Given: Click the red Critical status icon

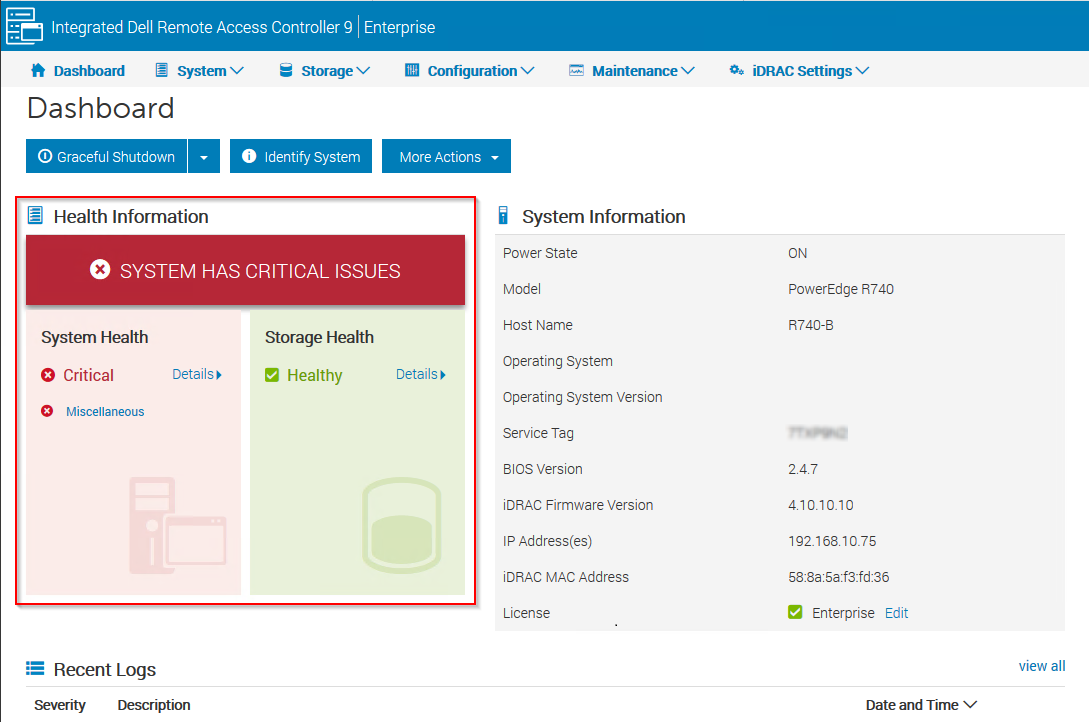Looking at the screenshot, I should [48, 375].
